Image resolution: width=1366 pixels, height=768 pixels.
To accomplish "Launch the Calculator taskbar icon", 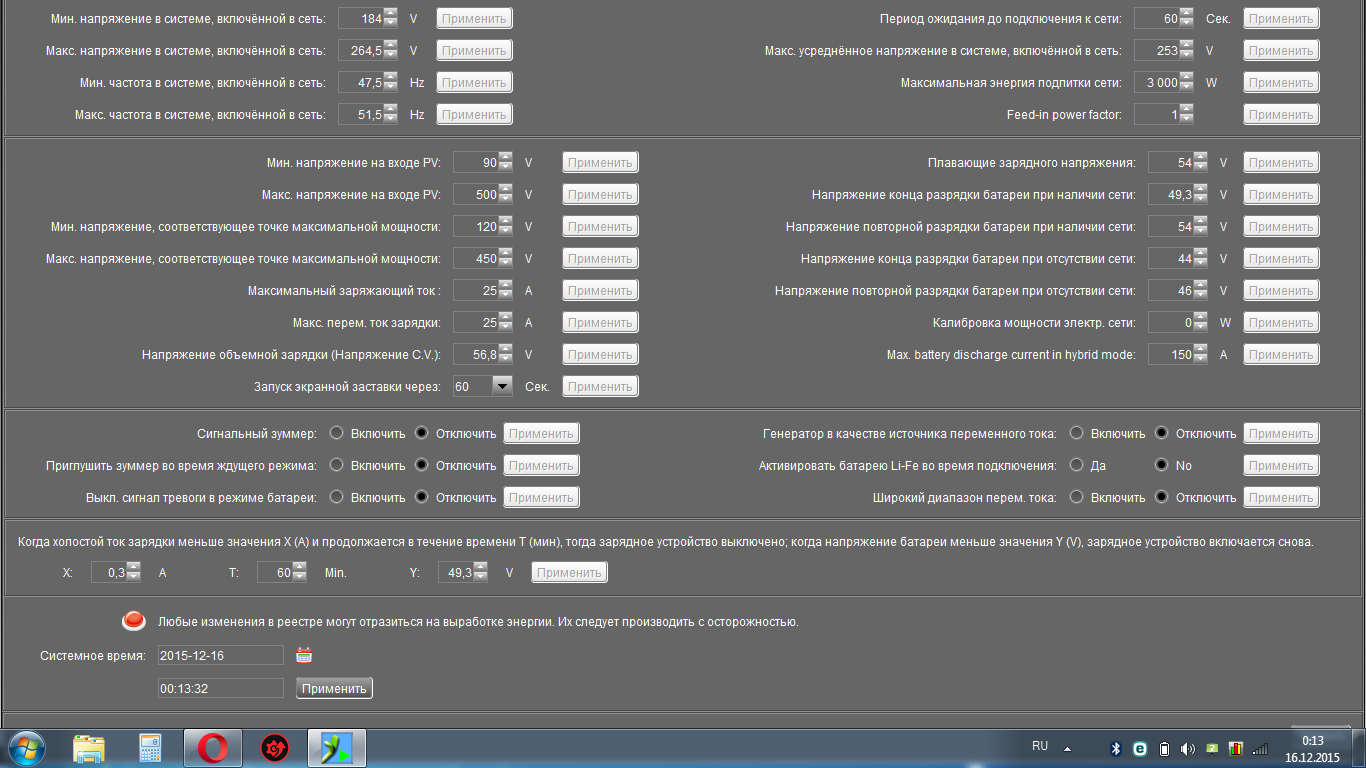I will pos(150,747).
